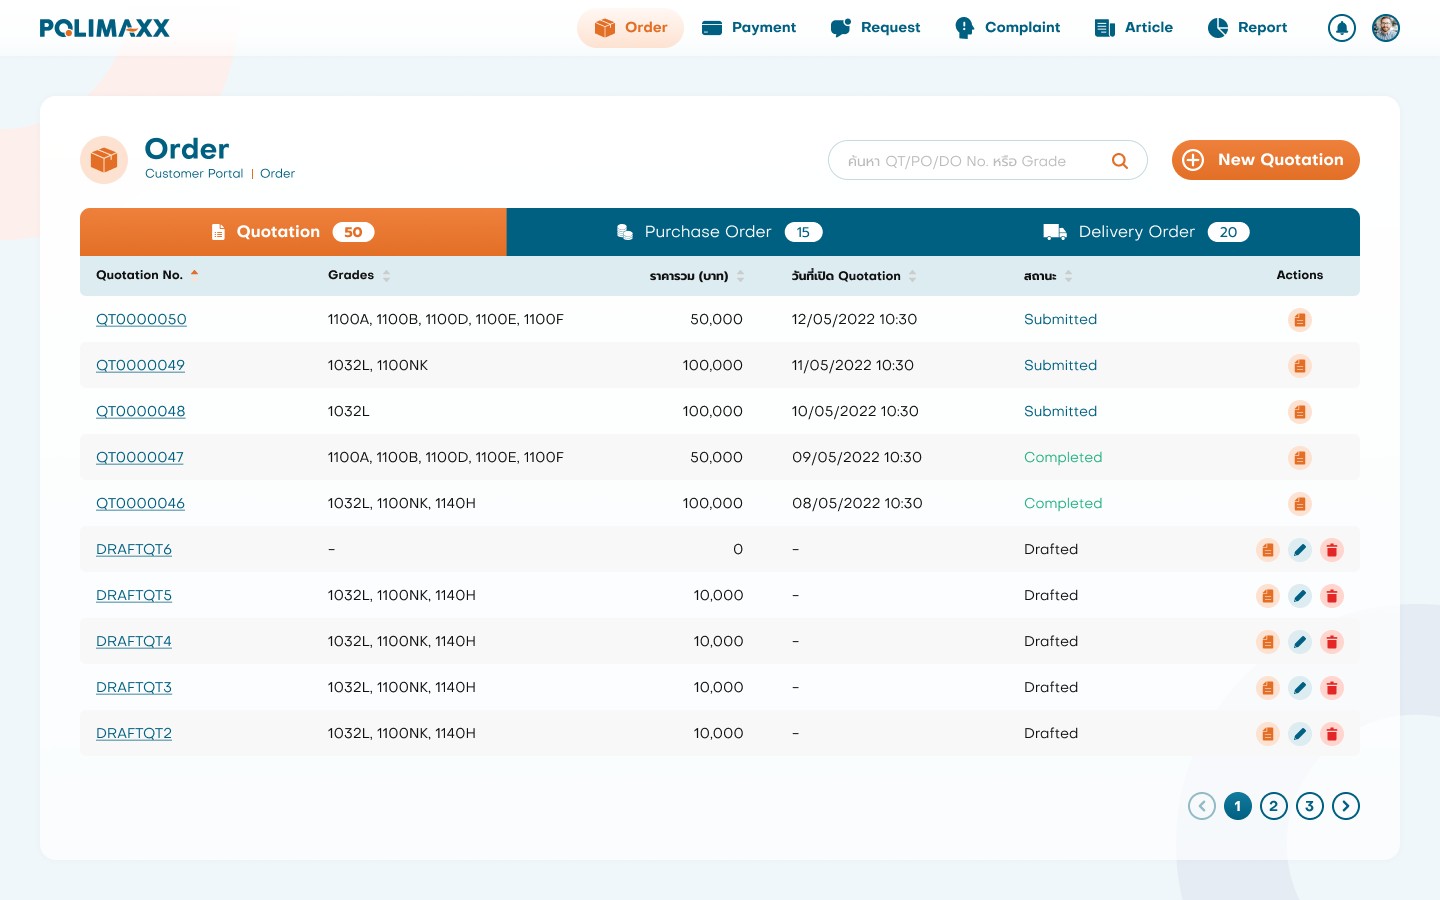This screenshot has height=900, width=1440.
Task: Open the Payment menu
Action: point(749,28)
